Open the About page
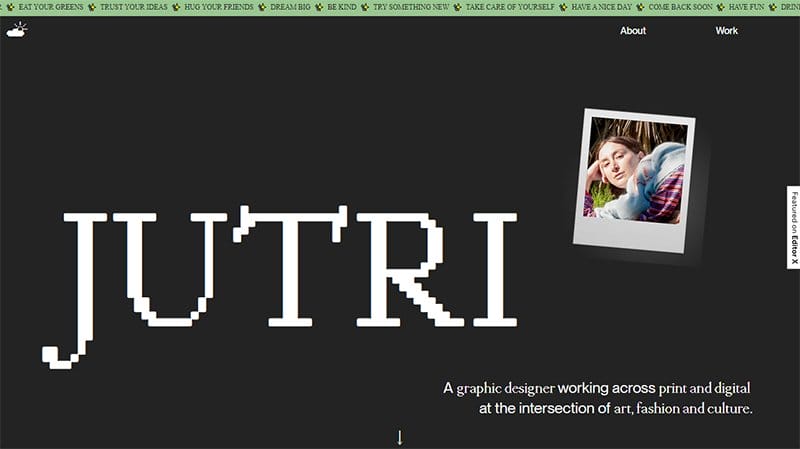The width and height of the screenshot is (800, 449). click(633, 31)
